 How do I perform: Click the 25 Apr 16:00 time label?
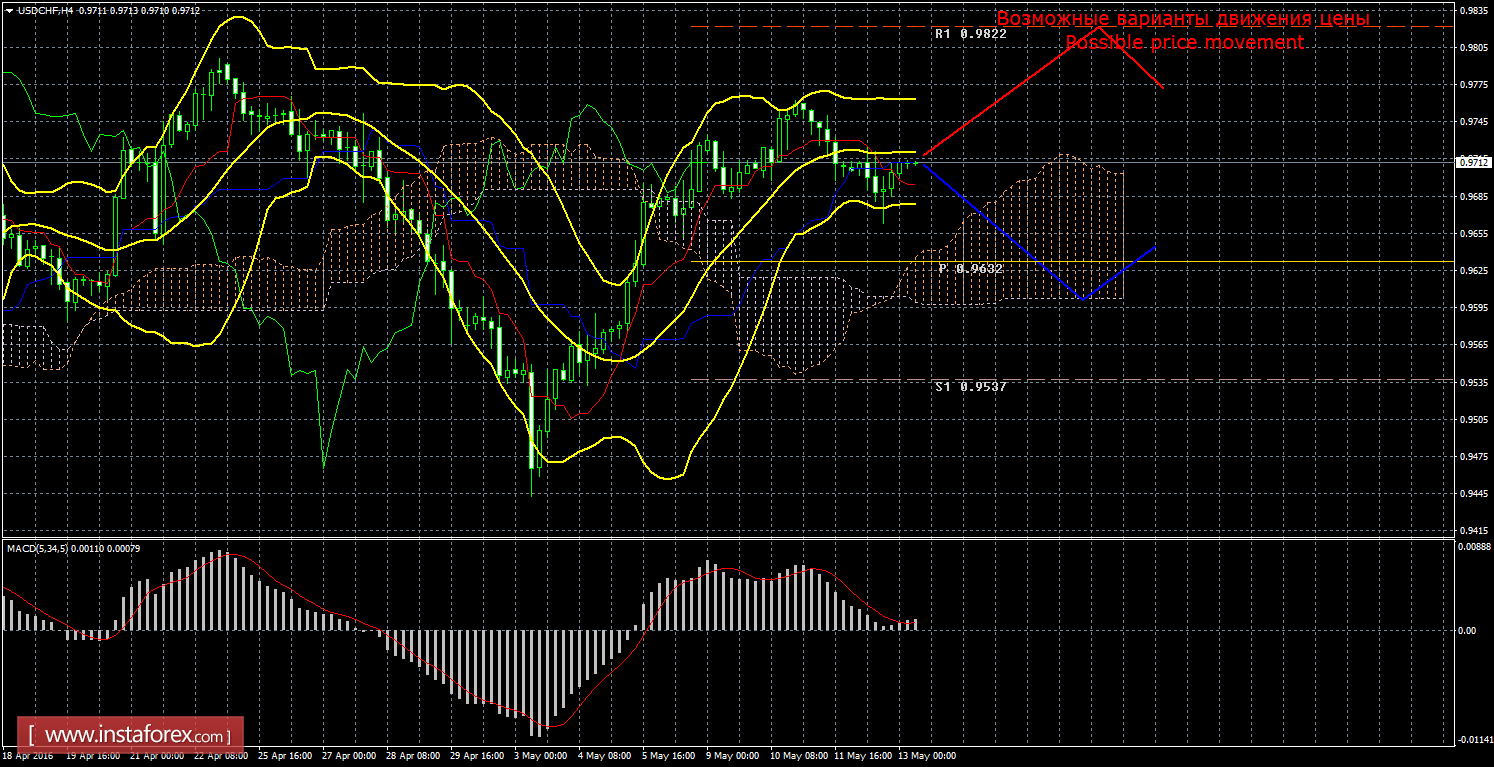284,756
